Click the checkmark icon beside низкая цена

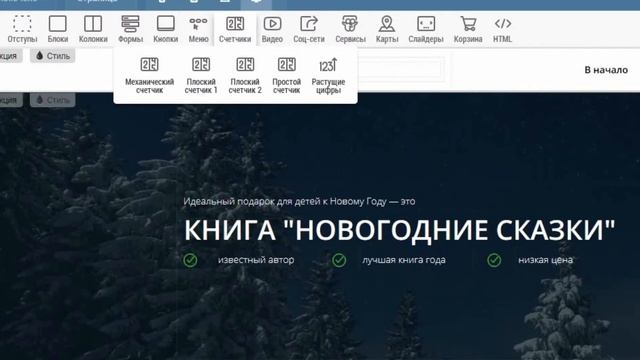coord(494,260)
